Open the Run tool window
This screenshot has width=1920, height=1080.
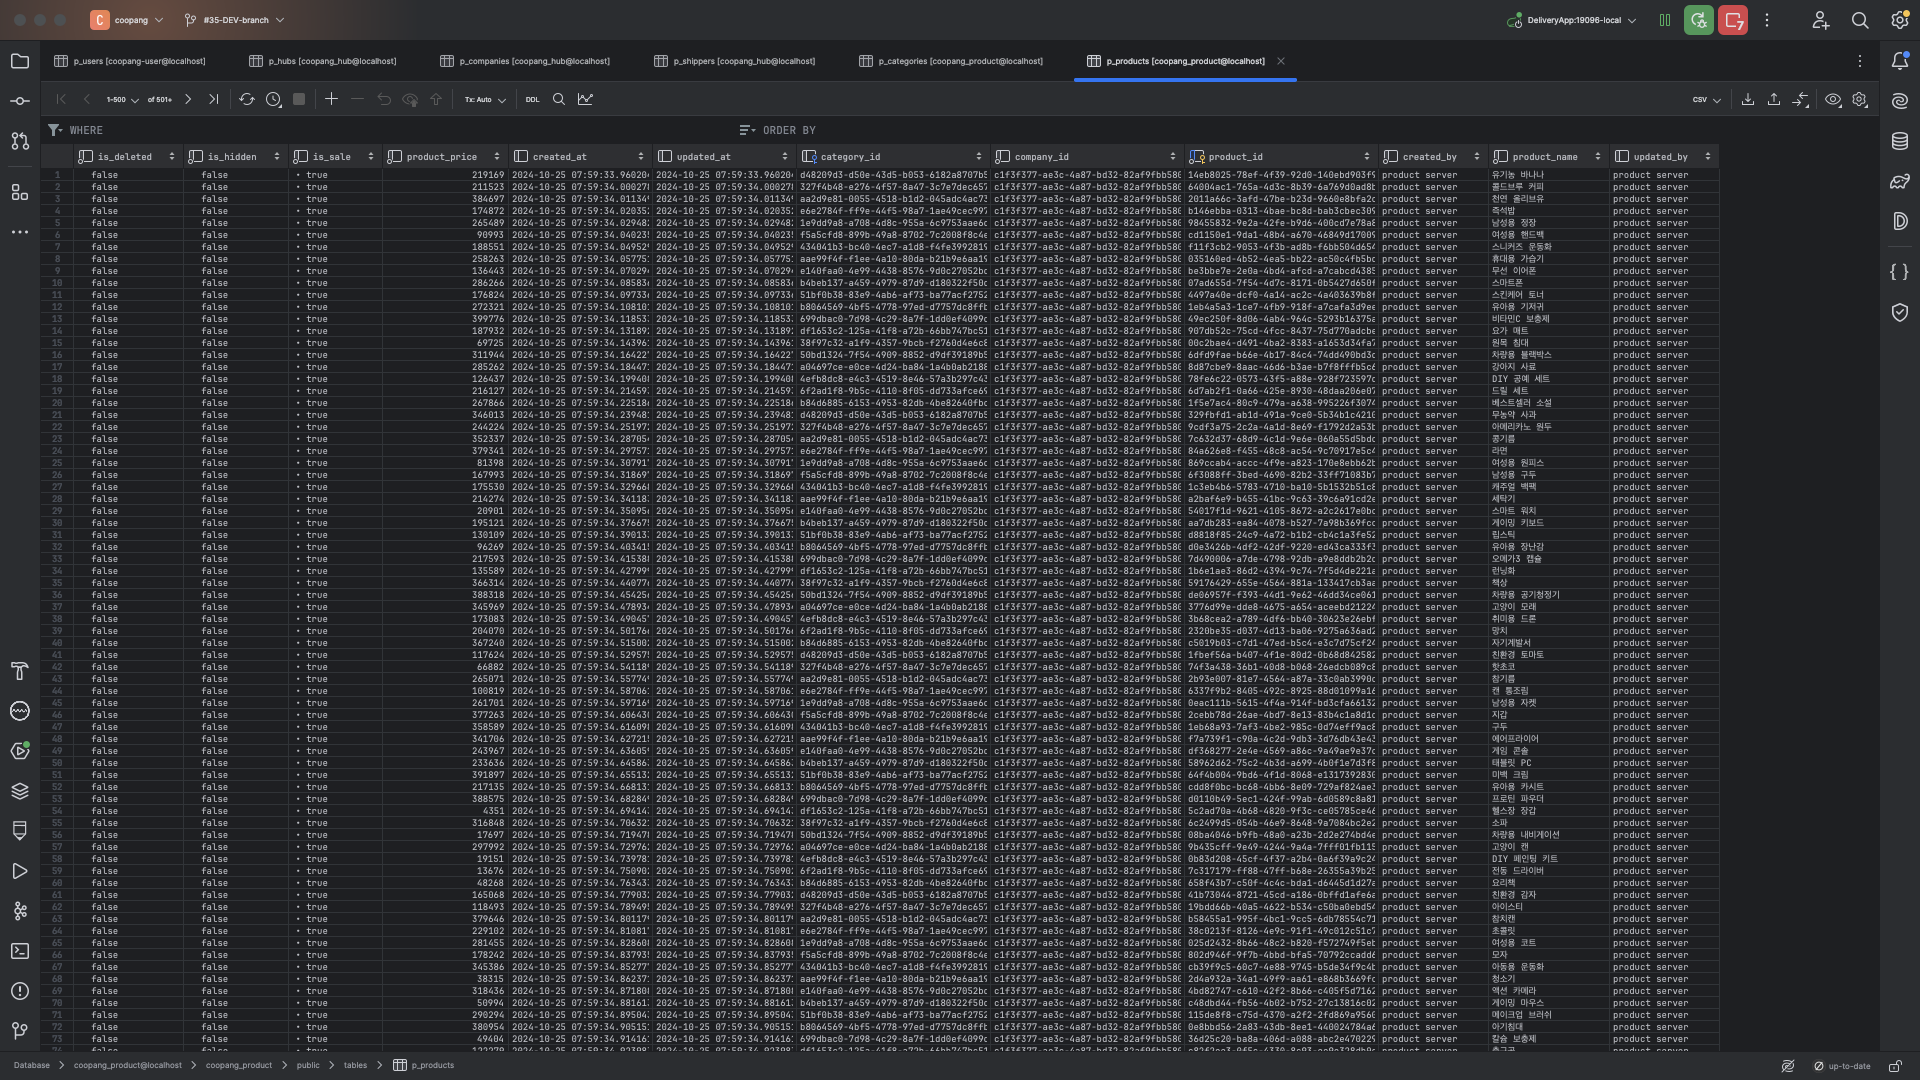coord(20,871)
